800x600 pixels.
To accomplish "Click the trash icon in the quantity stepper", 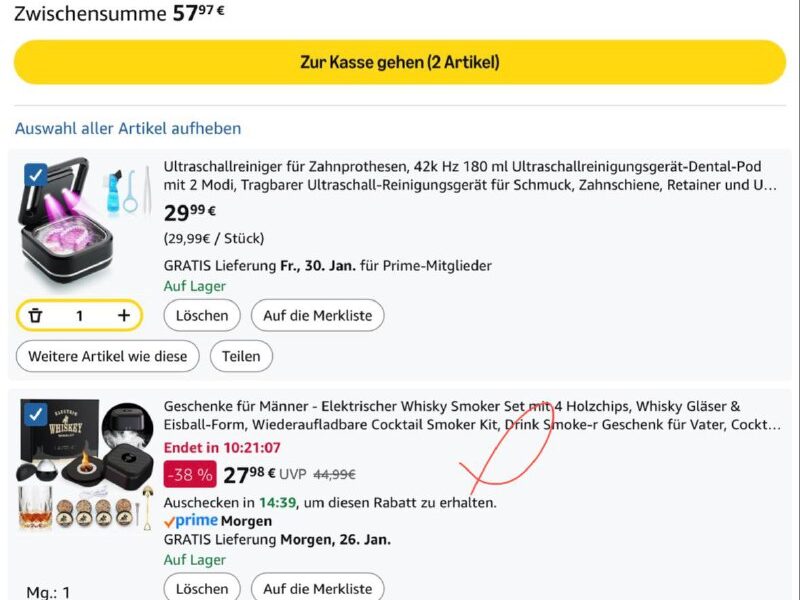I will pyautogui.click(x=35, y=315).
